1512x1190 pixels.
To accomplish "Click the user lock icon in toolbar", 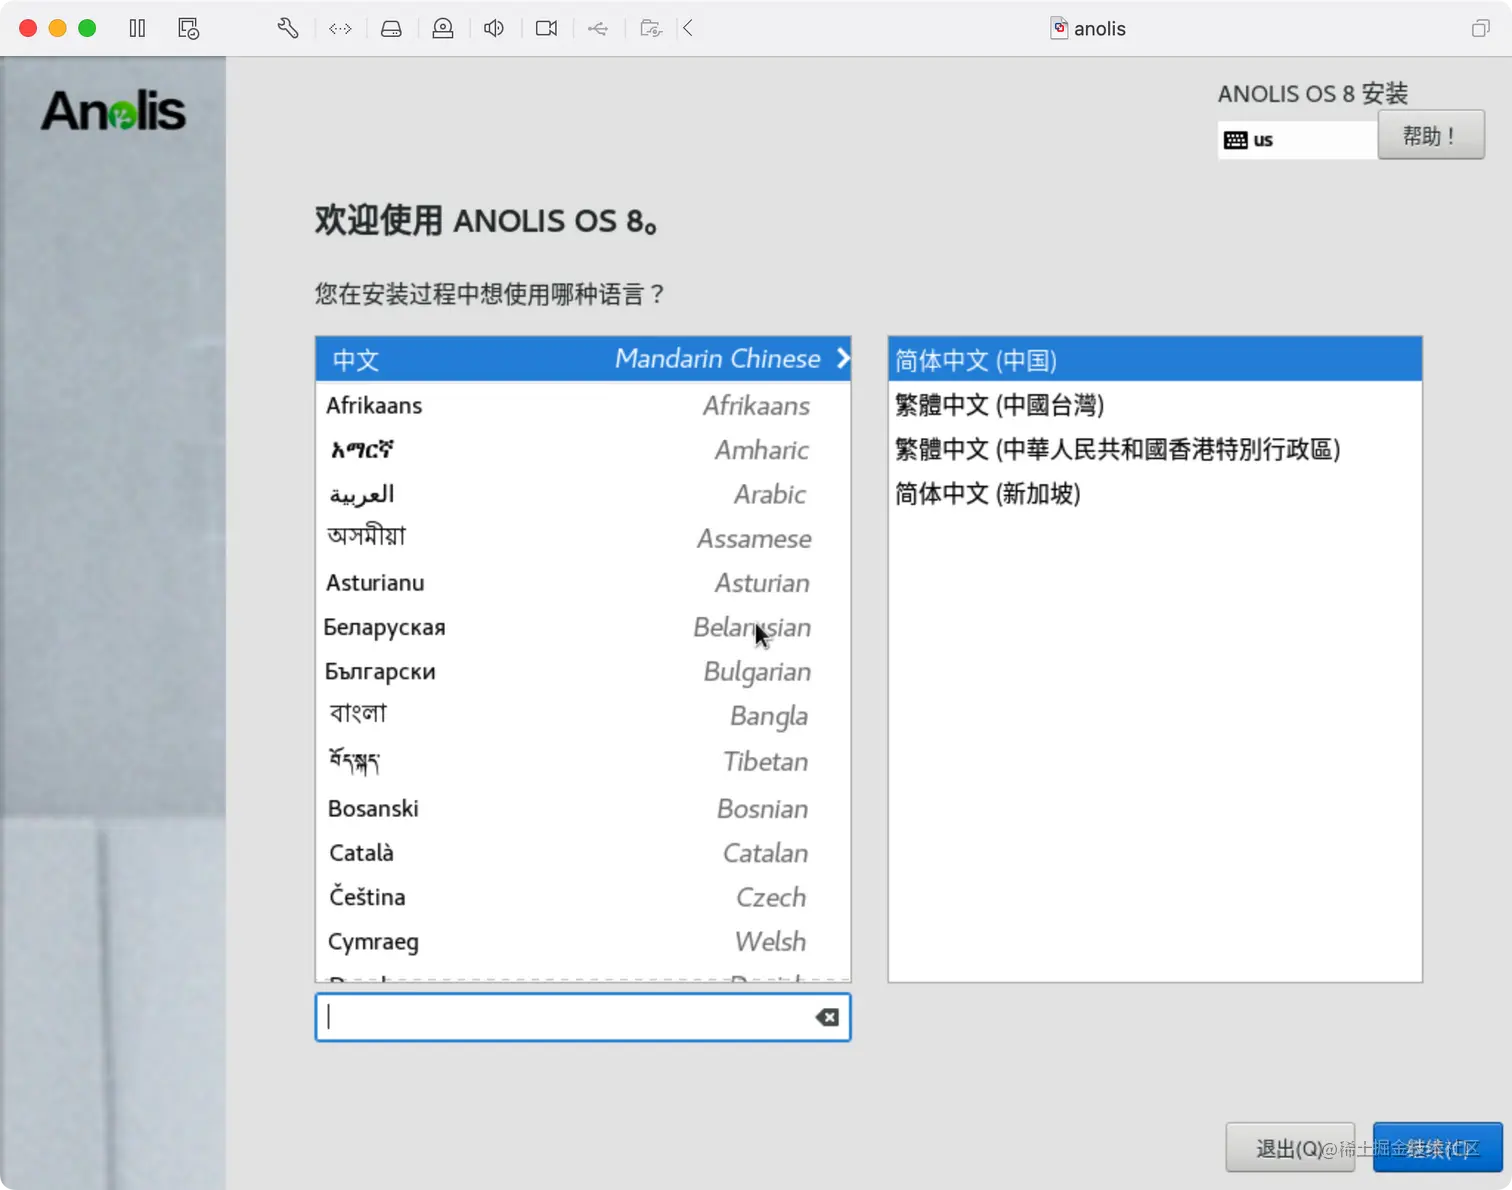I will [x=443, y=28].
